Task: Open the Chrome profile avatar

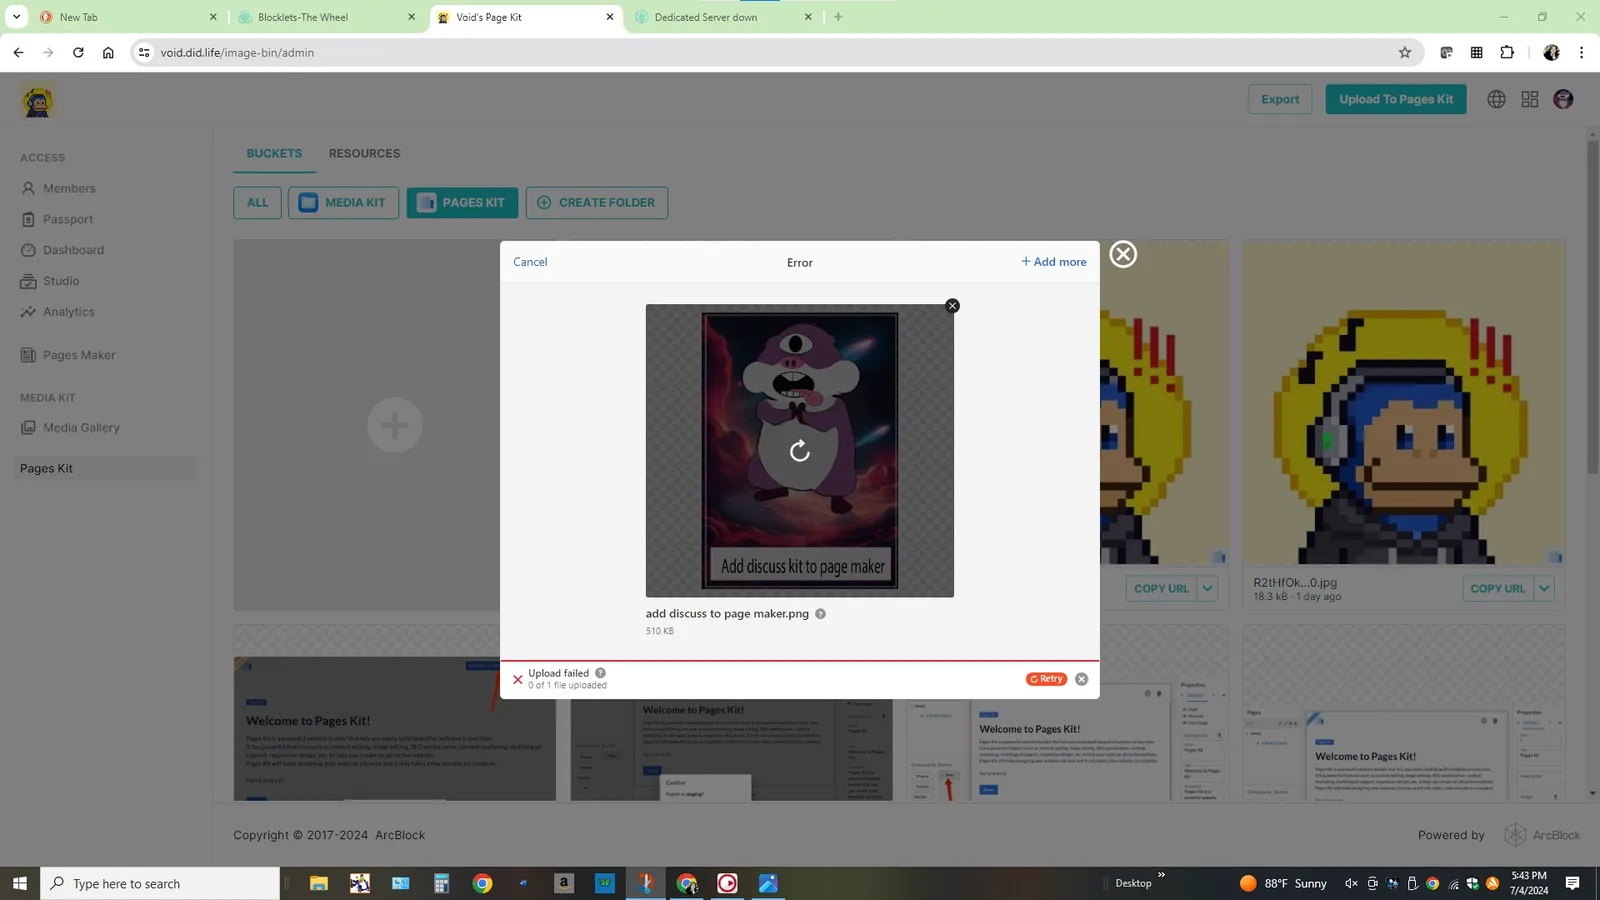Action: point(1551,53)
